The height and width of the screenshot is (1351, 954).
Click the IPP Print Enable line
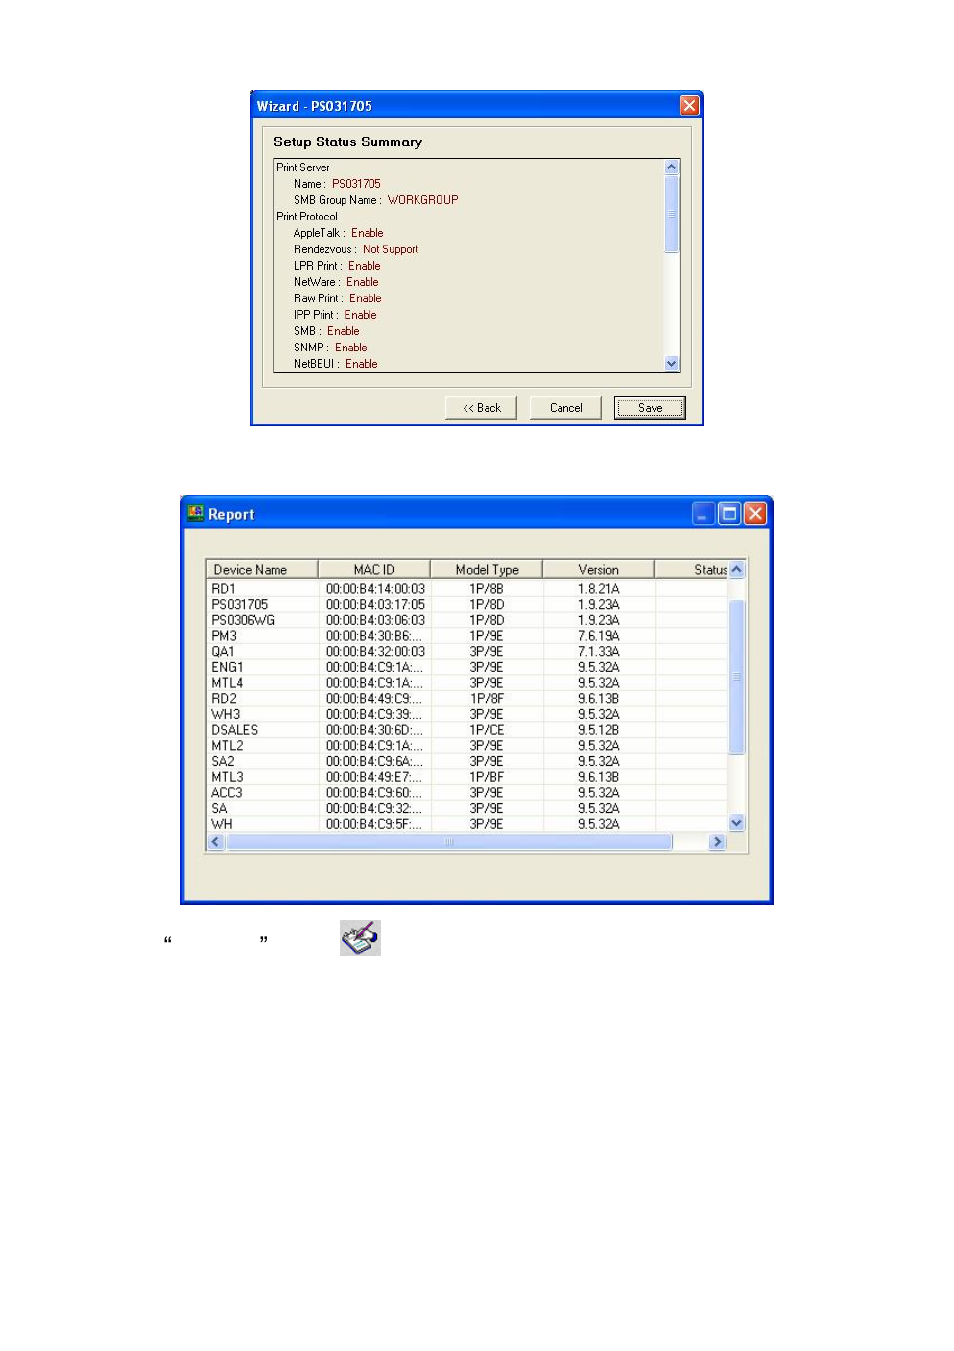click(x=335, y=315)
